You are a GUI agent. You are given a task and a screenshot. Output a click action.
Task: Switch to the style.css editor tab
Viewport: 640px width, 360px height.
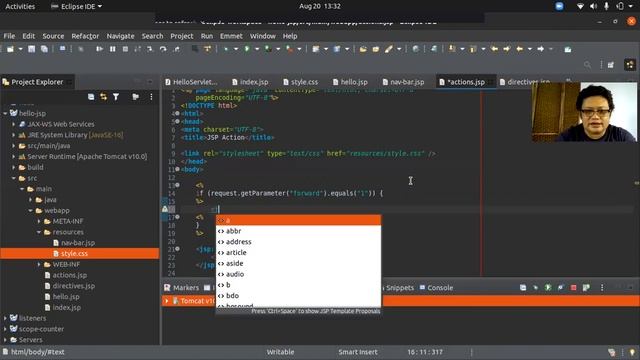click(x=301, y=82)
